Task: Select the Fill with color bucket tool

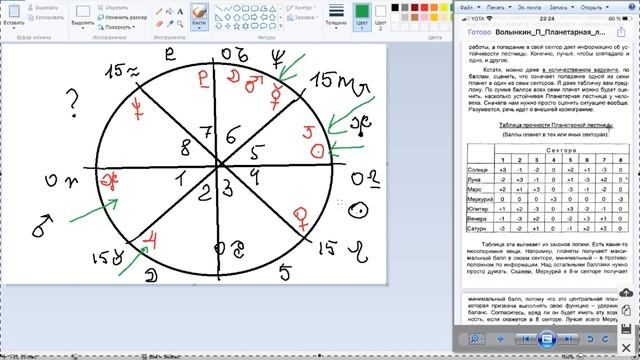Action: tap(169, 12)
